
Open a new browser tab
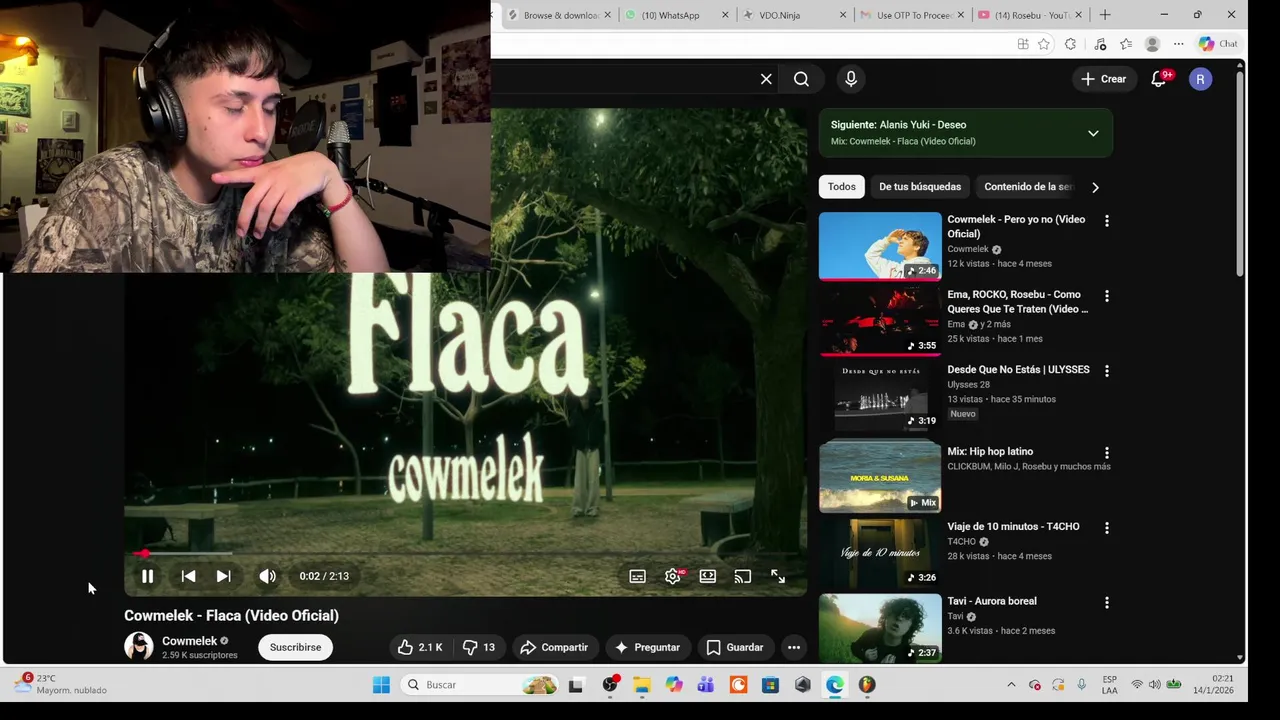(1105, 15)
